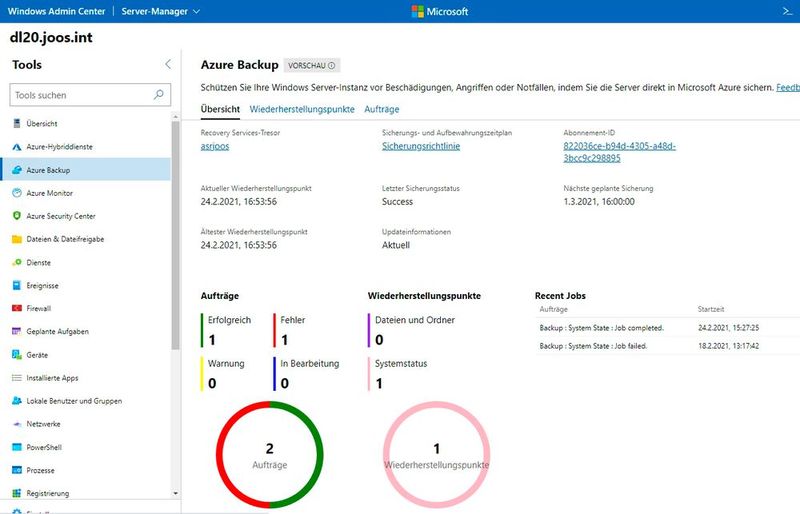This screenshot has height=514, width=800.
Task: Collapse the Tools panel with chevron
Action: click(168, 64)
